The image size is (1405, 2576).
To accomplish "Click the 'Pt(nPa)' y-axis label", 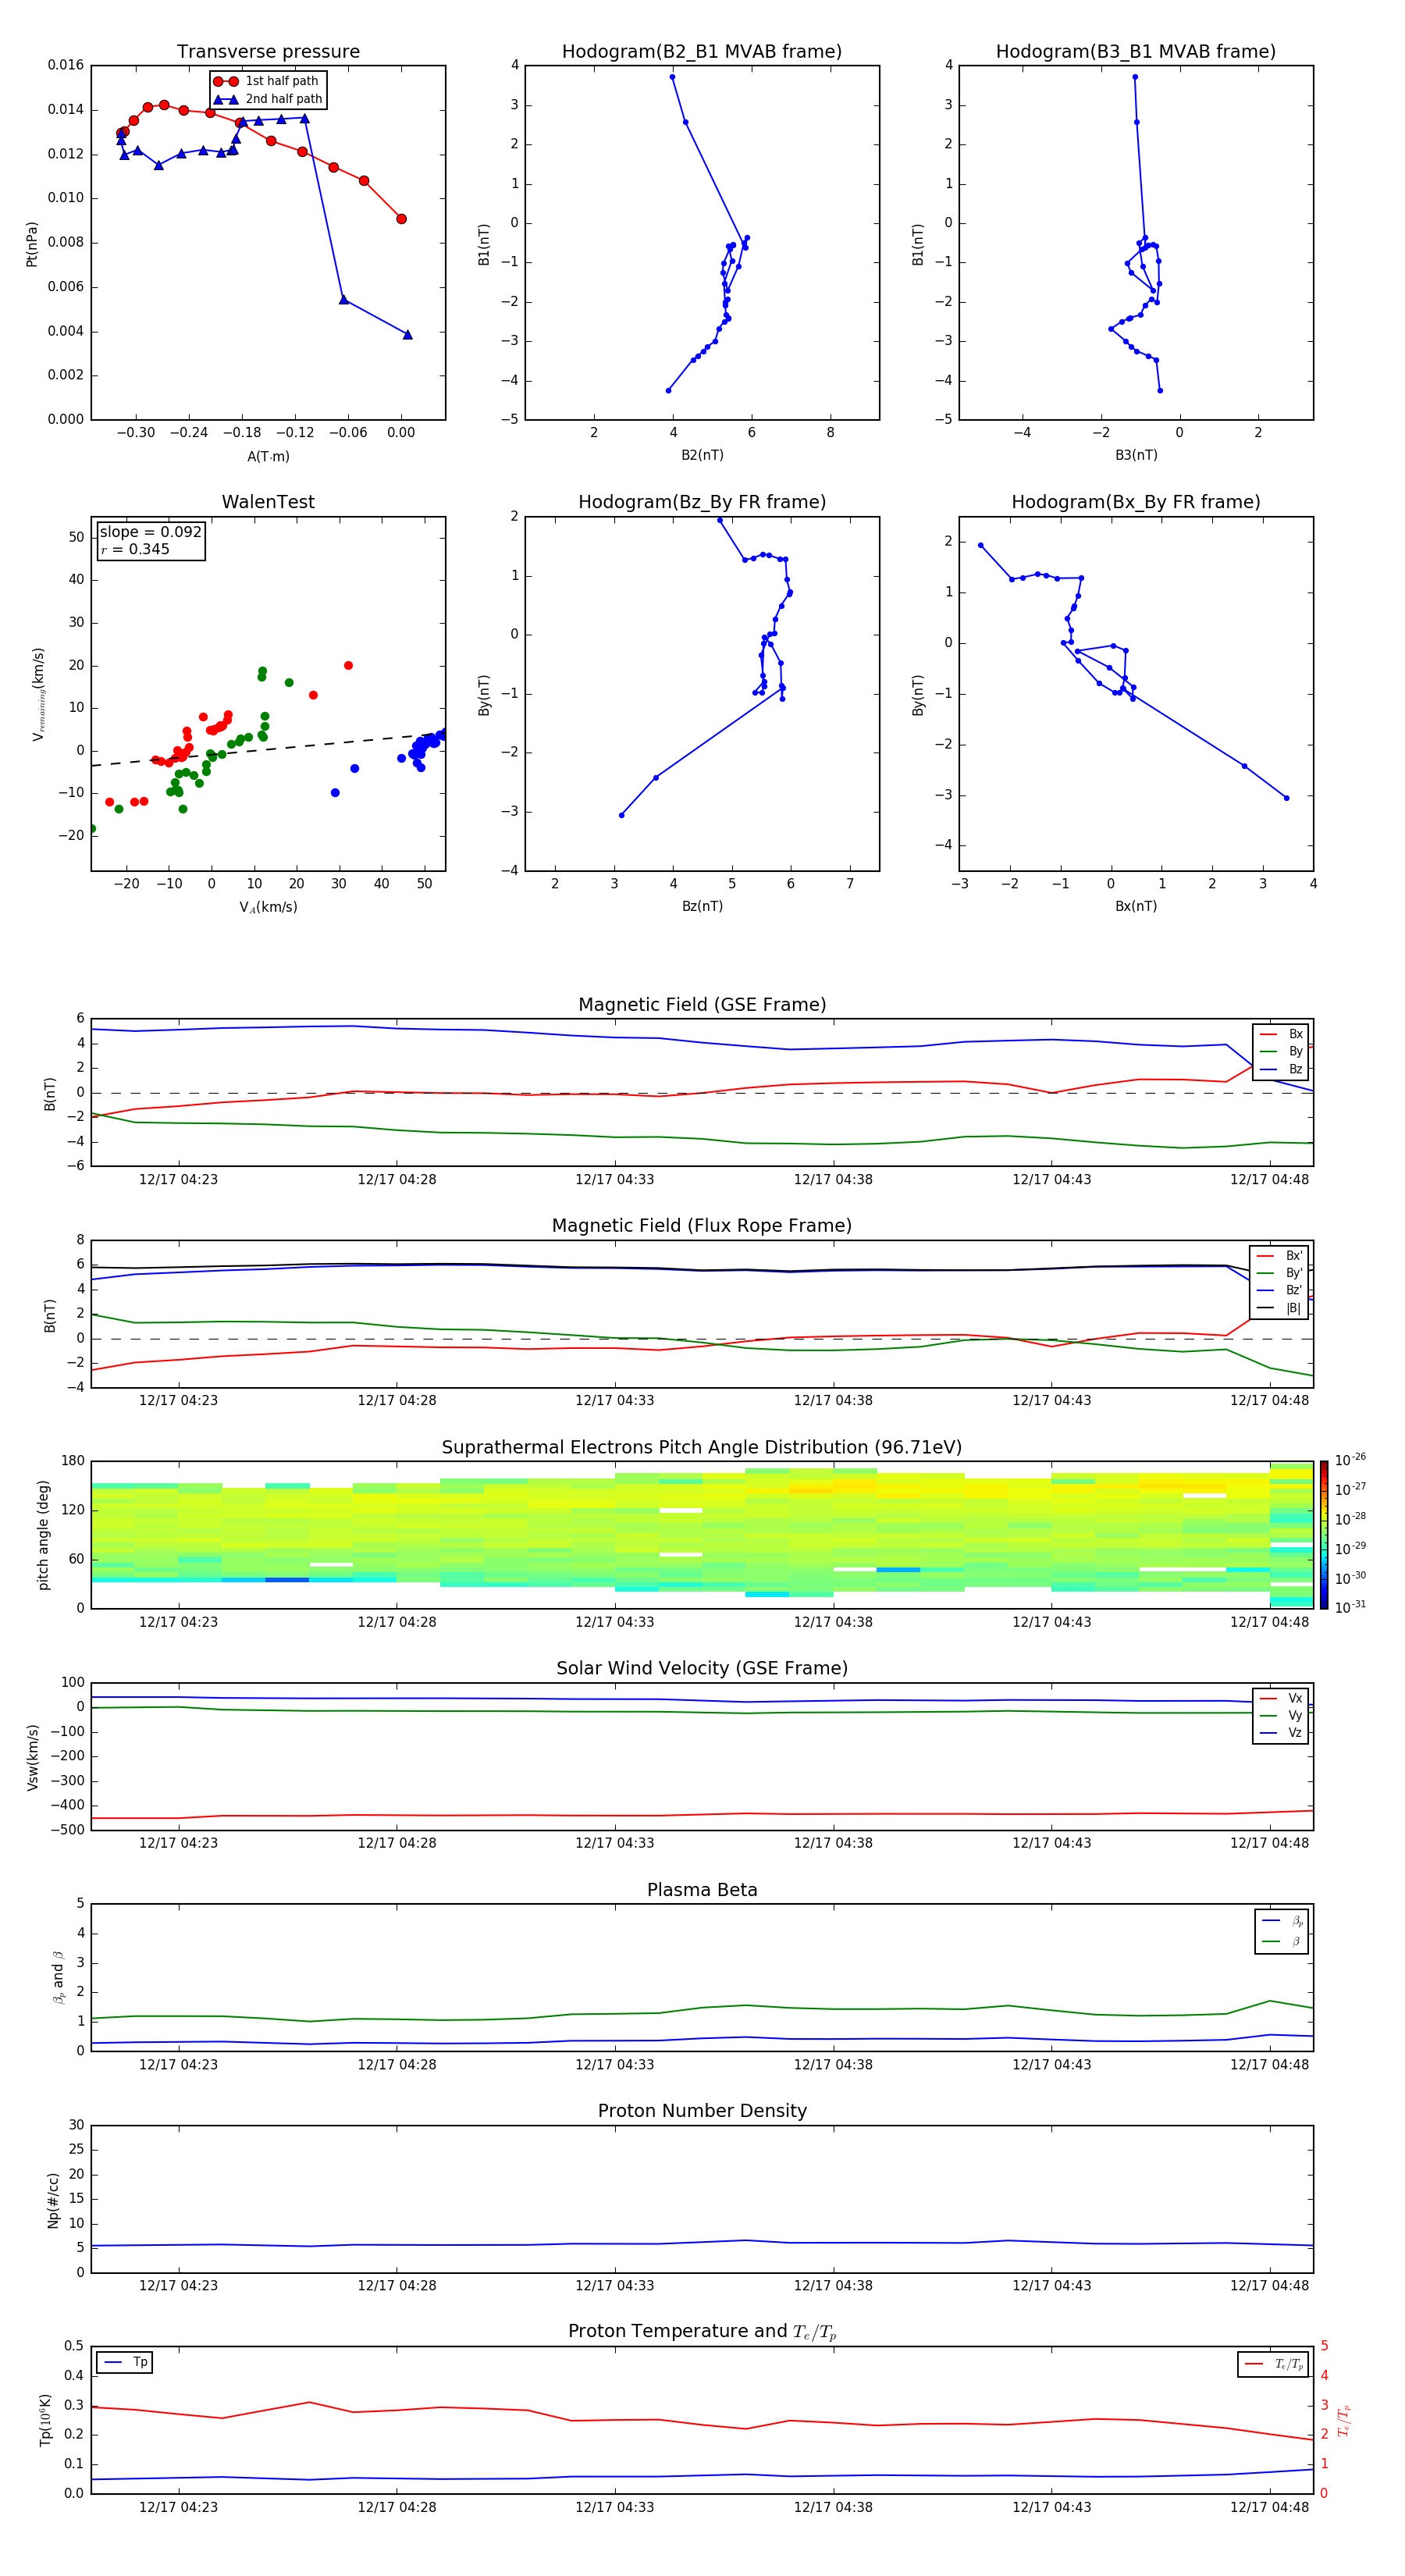I will (x=32, y=244).
